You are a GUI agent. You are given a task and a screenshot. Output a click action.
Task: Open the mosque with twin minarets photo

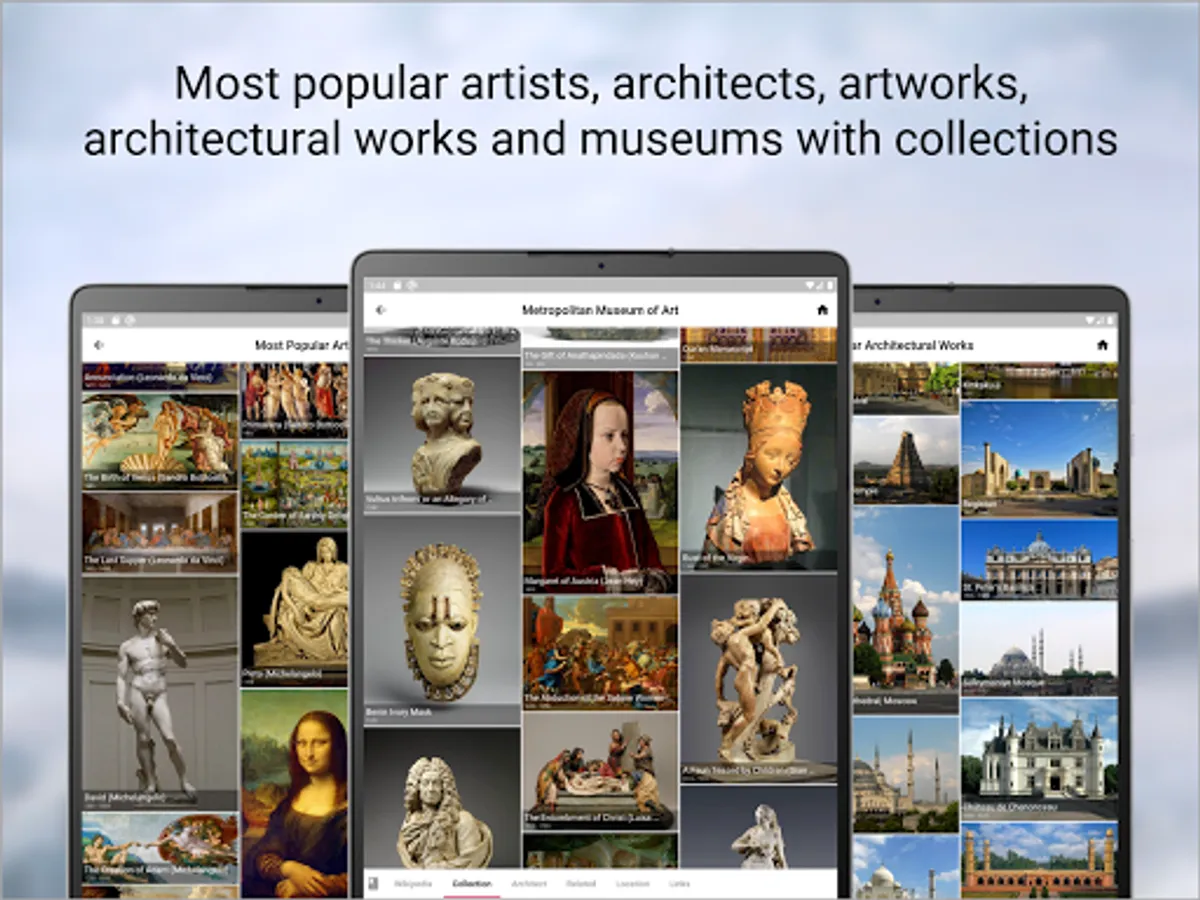pyautogui.click(x=905, y=774)
